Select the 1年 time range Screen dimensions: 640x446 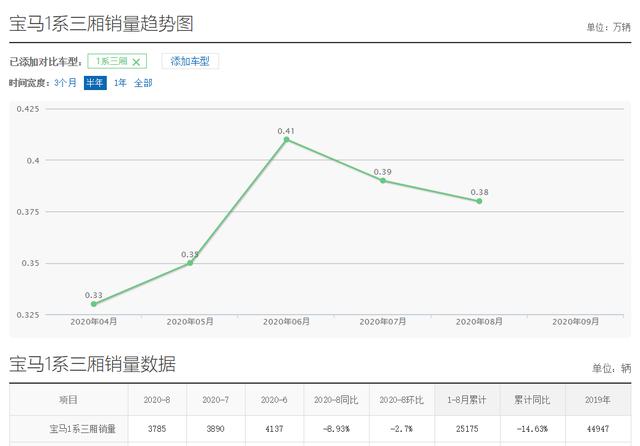coord(120,83)
